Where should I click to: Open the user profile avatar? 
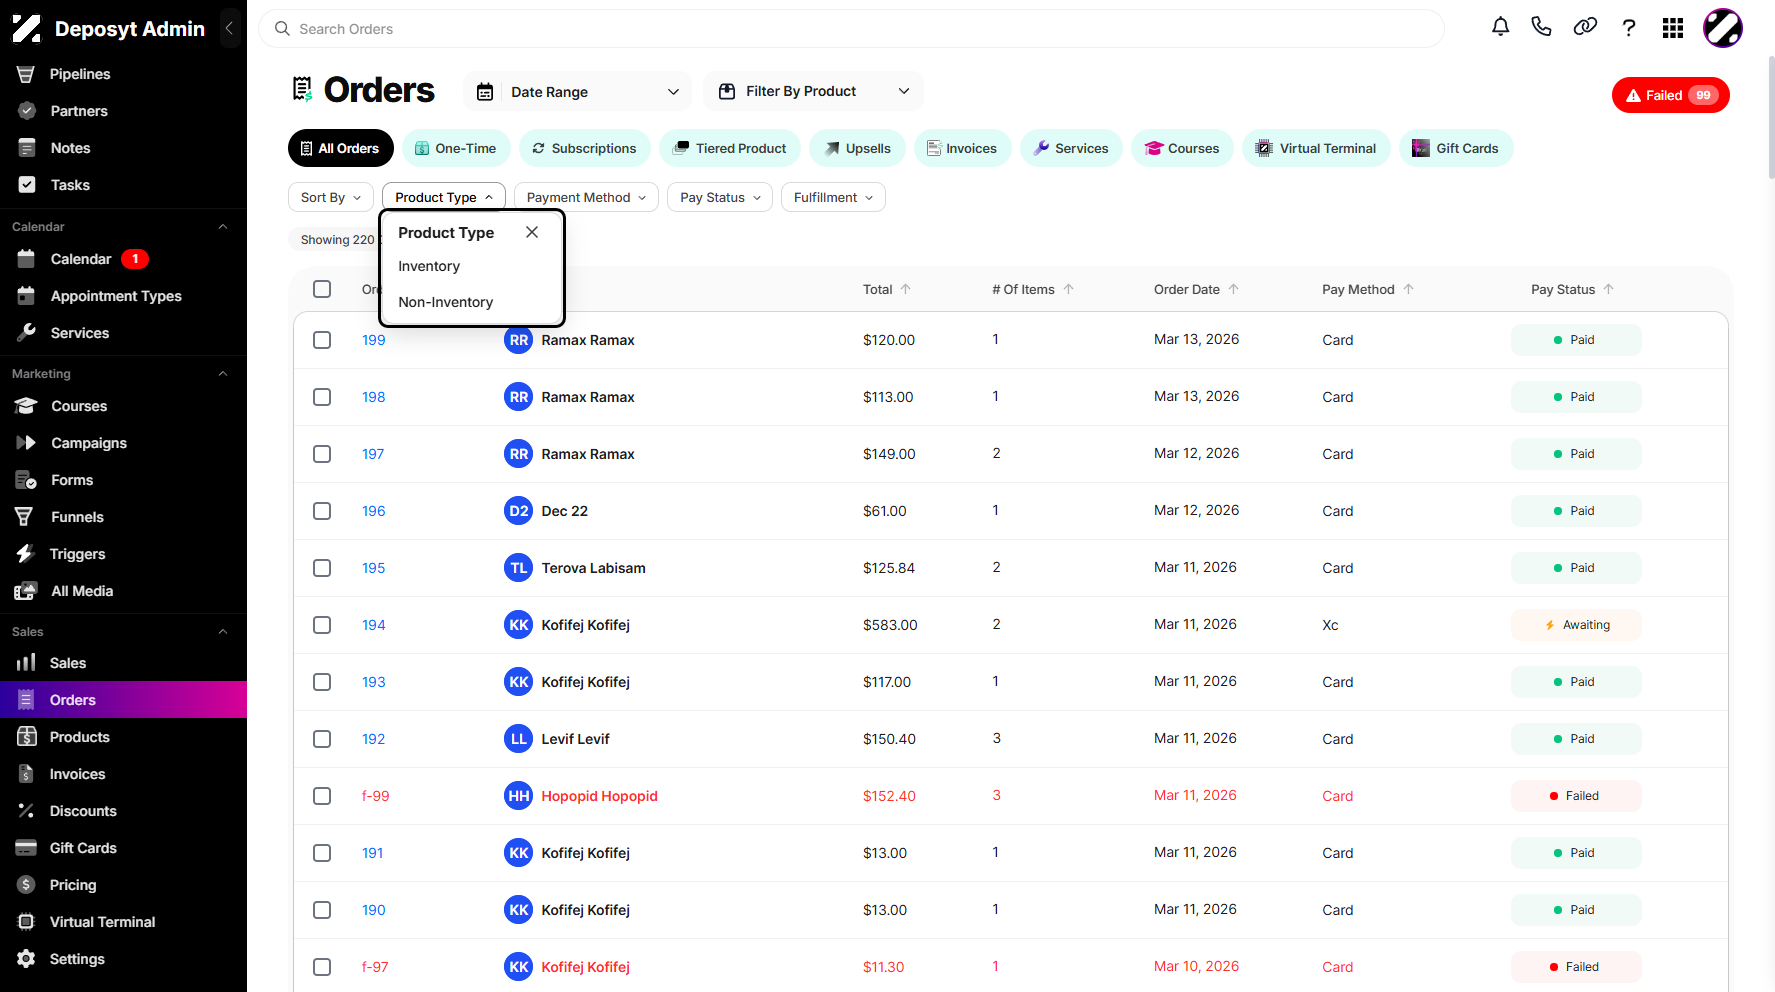click(x=1723, y=28)
